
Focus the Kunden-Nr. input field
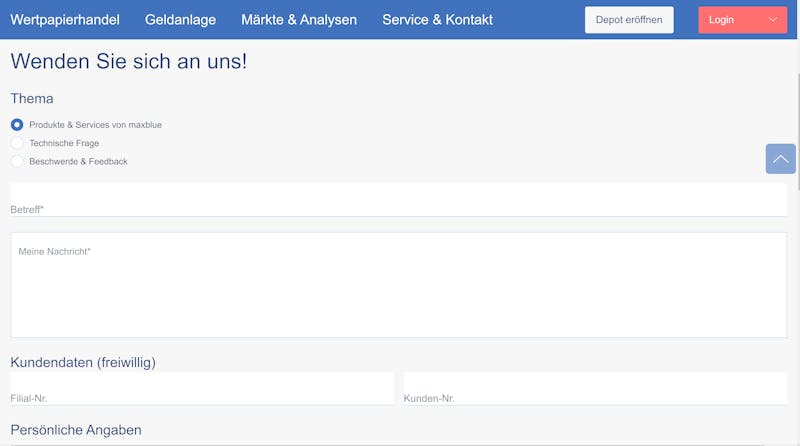pyautogui.click(x=595, y=388)
